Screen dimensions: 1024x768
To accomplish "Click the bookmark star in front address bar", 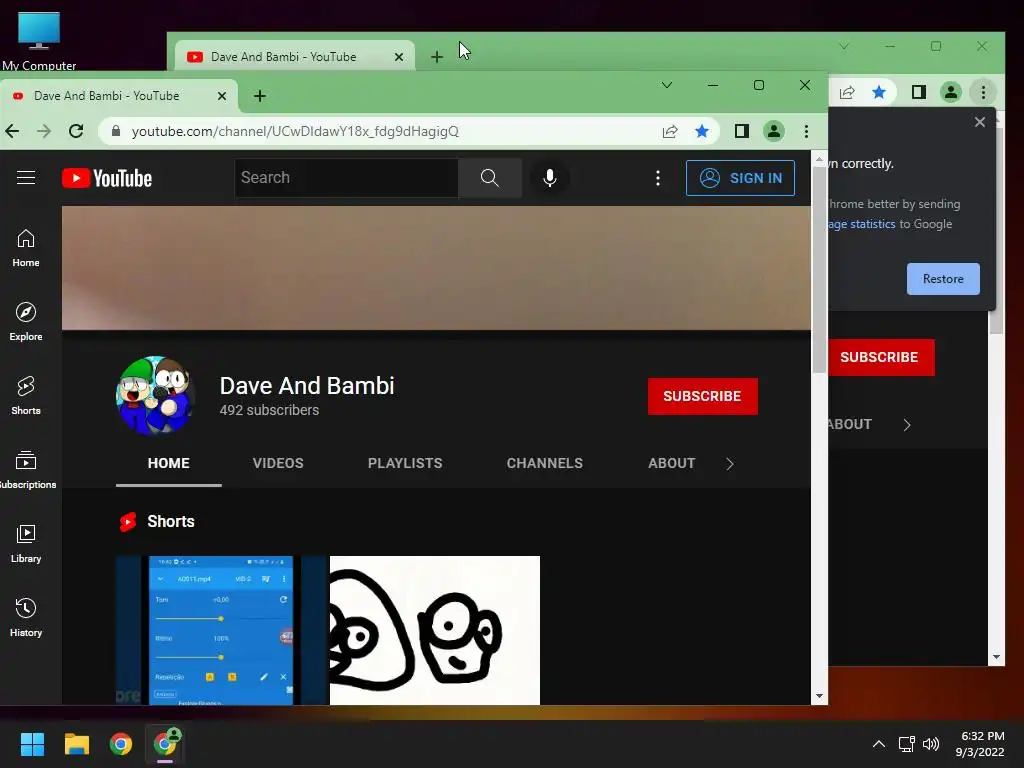I will [702, 131].
